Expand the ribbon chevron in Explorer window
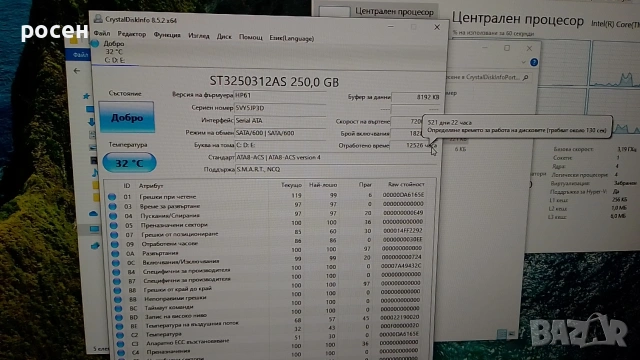 (x=523, y=62)
